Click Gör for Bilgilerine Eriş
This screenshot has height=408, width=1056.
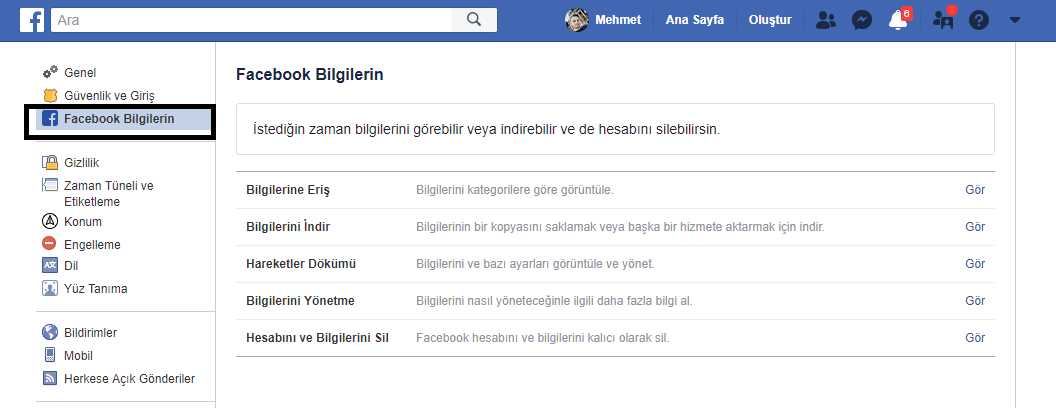pos(975,190)
